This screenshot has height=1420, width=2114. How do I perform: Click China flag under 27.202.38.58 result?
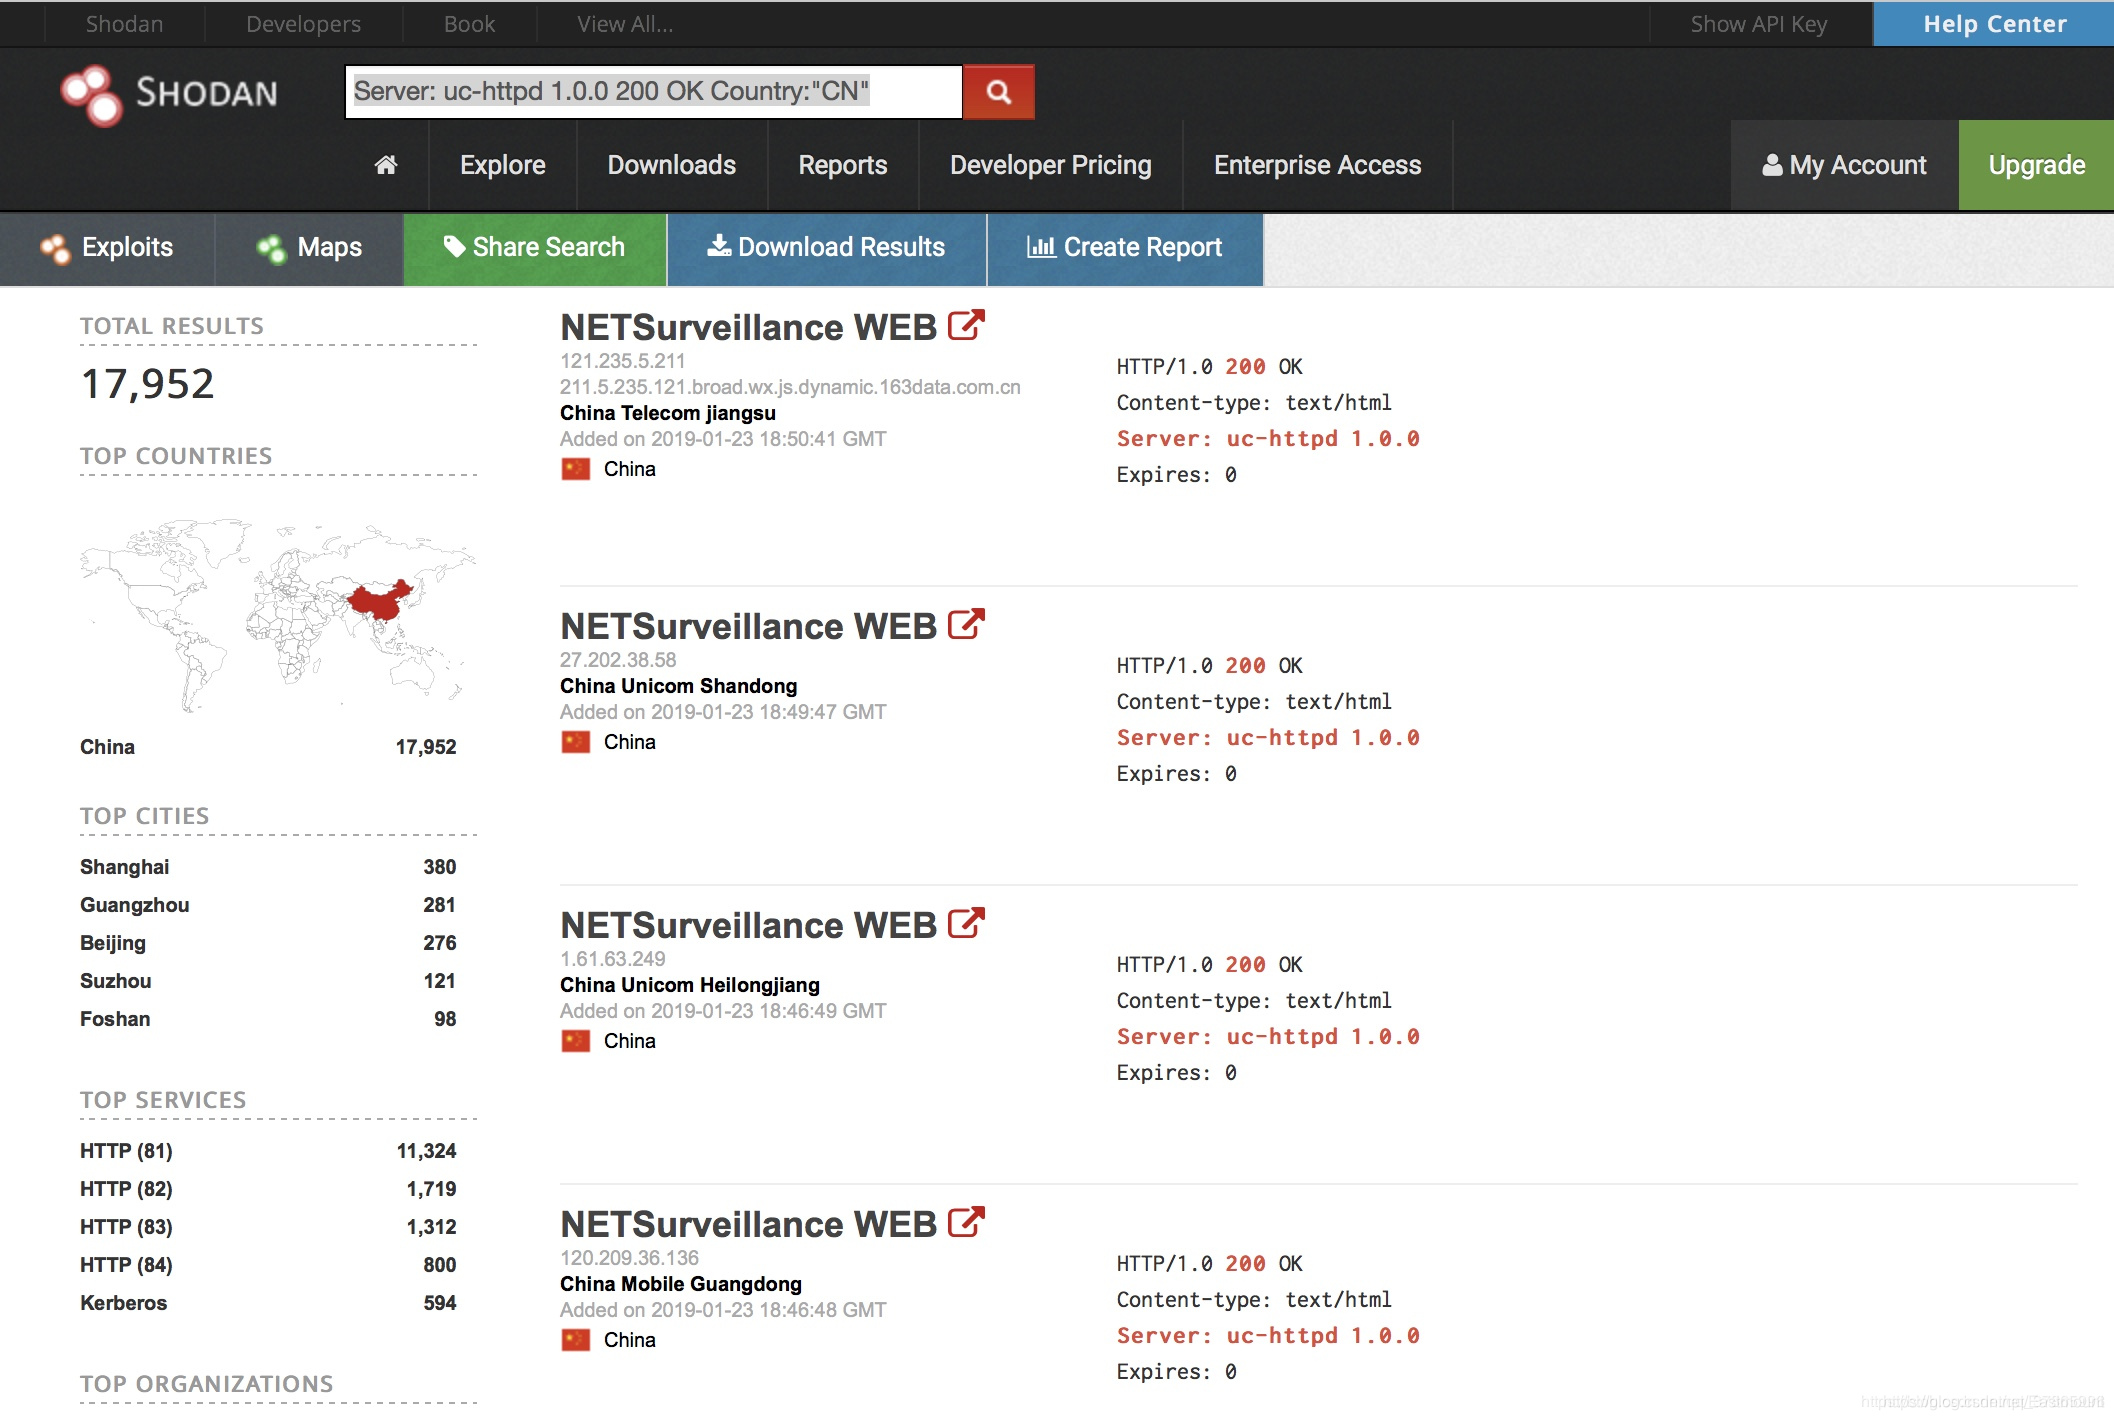(576, 742)
